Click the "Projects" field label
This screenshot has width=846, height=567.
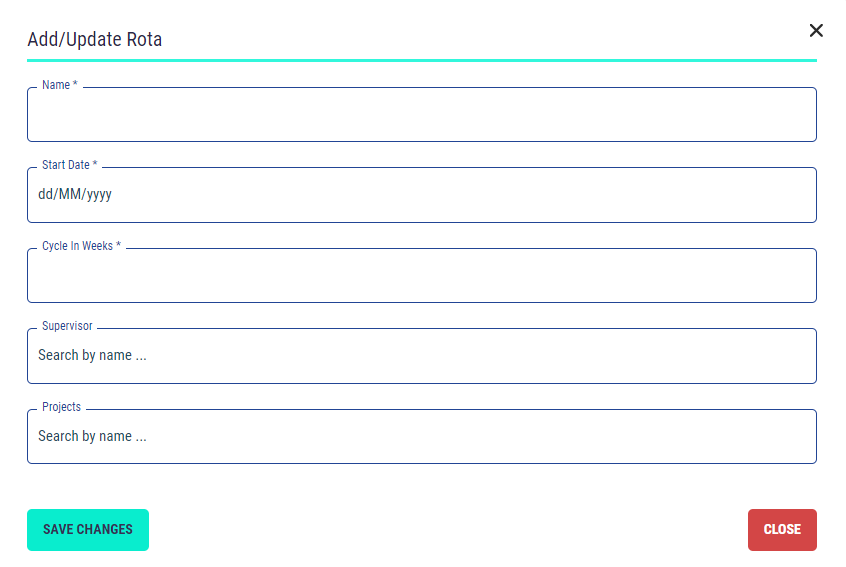pyautogui.click(x=61, y=407)
